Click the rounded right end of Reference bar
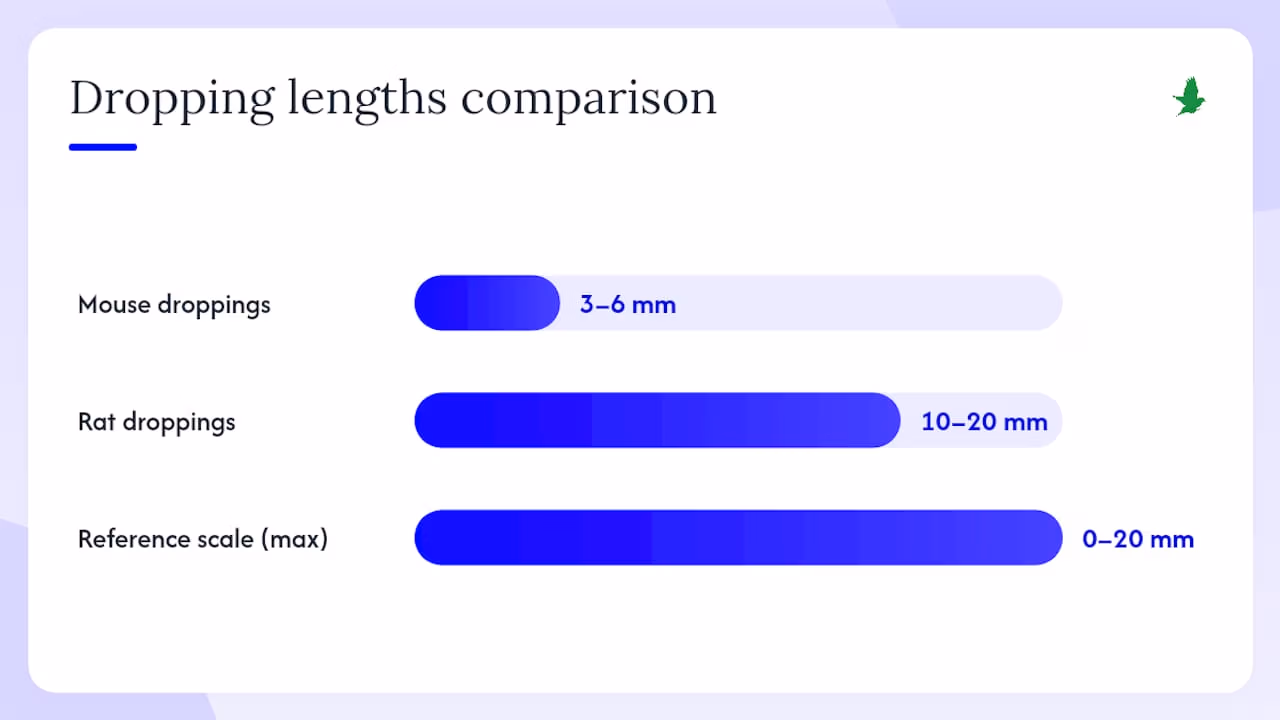The image size is (1280, 720). coord(1047,538)
